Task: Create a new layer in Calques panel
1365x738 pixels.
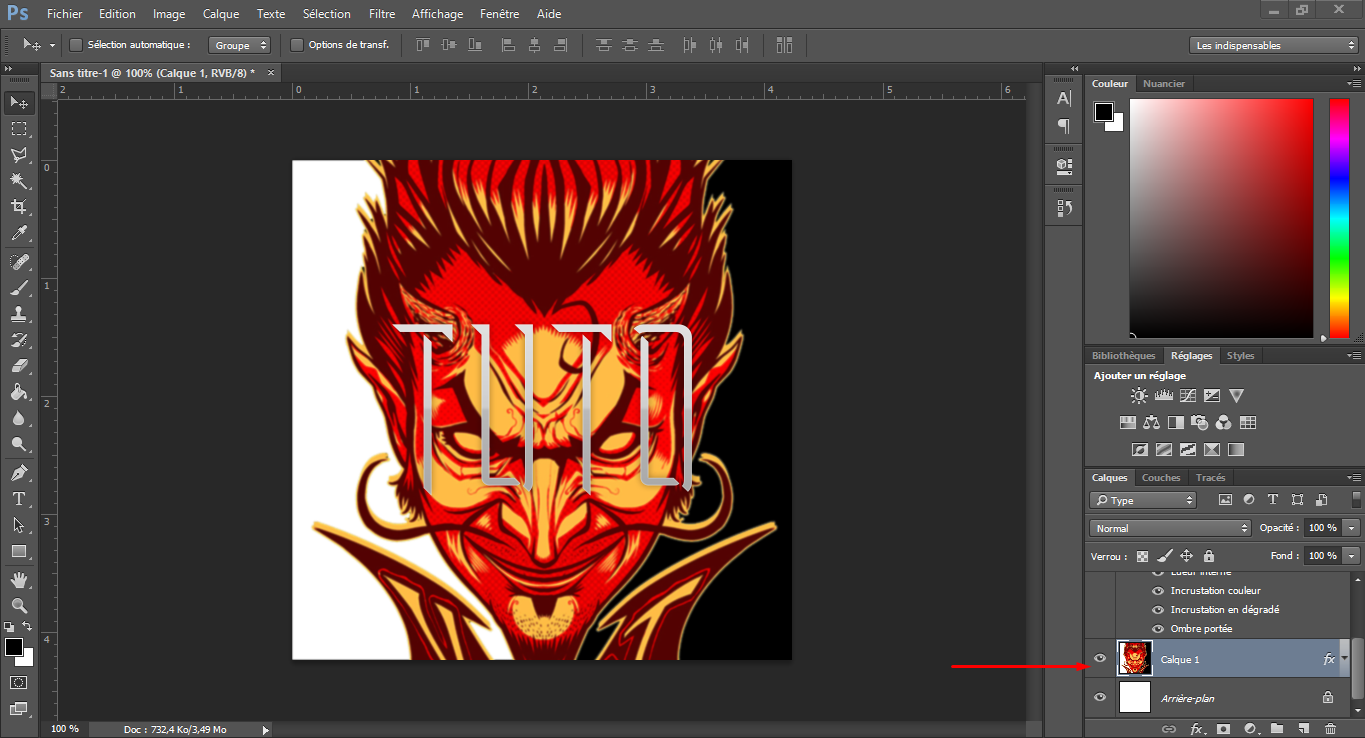Action: tap(1303, 729)
